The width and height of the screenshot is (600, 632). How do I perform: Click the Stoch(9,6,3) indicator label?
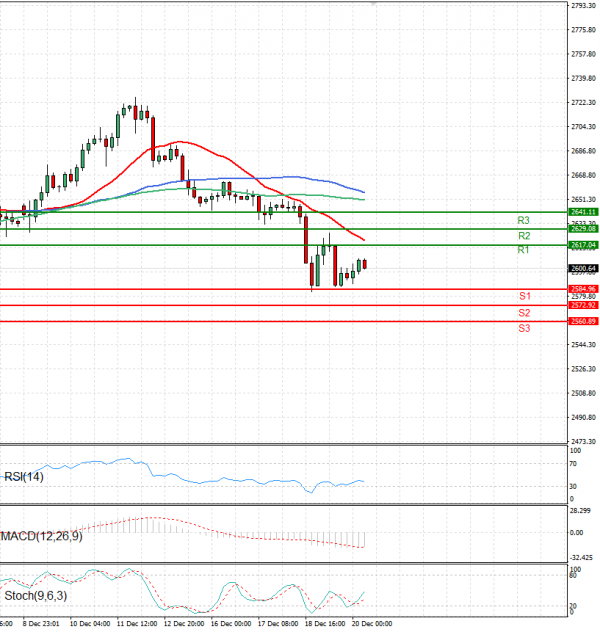[x=35, y=596]
